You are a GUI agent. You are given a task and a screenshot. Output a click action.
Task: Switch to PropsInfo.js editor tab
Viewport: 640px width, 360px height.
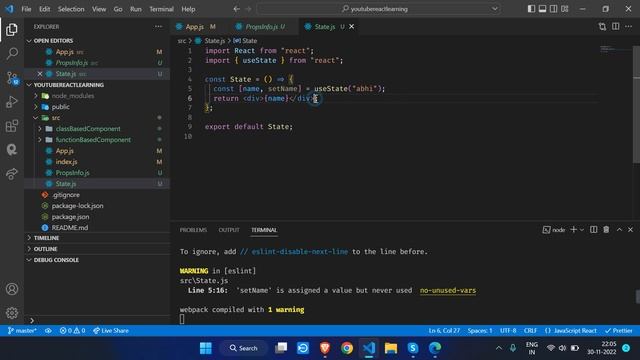tap(262, 27)
